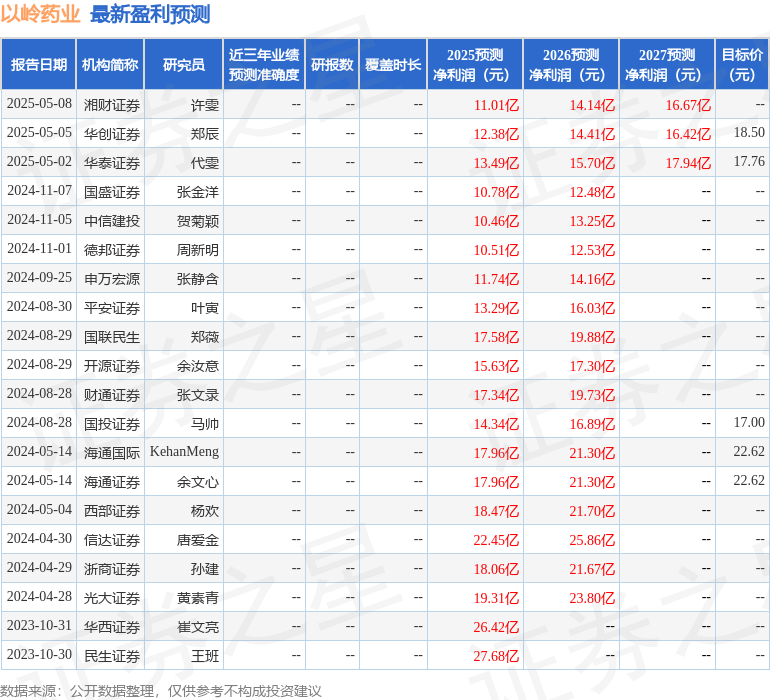Click researcher name KehanMeng

(184, 451)
